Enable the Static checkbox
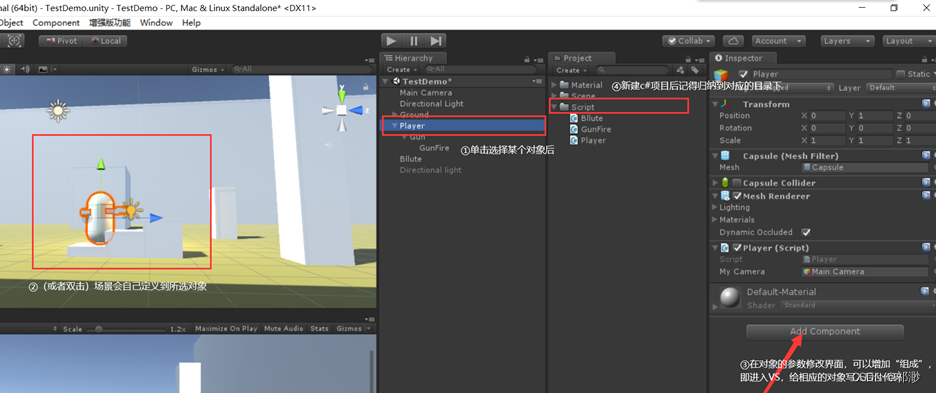Viewport: 936px width, 393px height. 901,74
